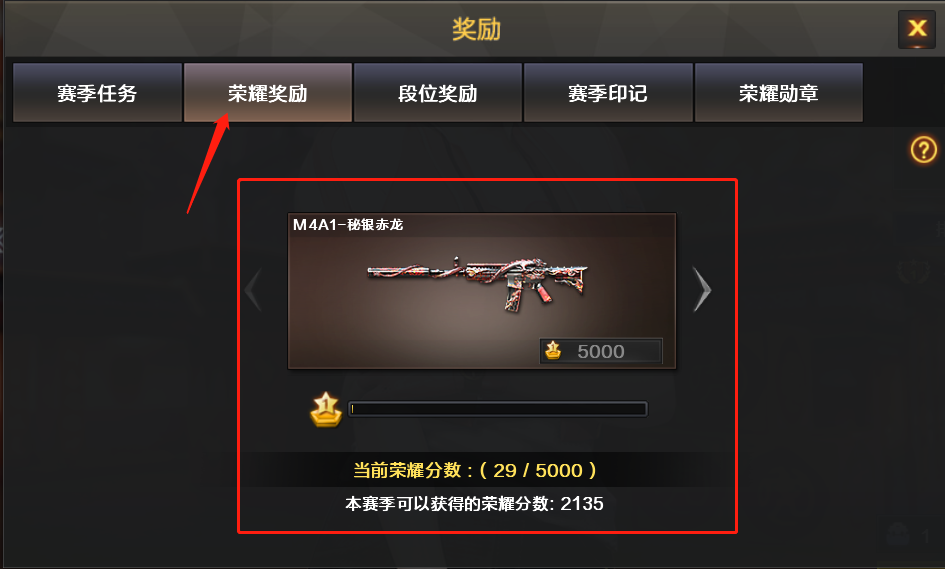
Task: View the 荣耀勋章 tab
Action: [x=779, y=93]
